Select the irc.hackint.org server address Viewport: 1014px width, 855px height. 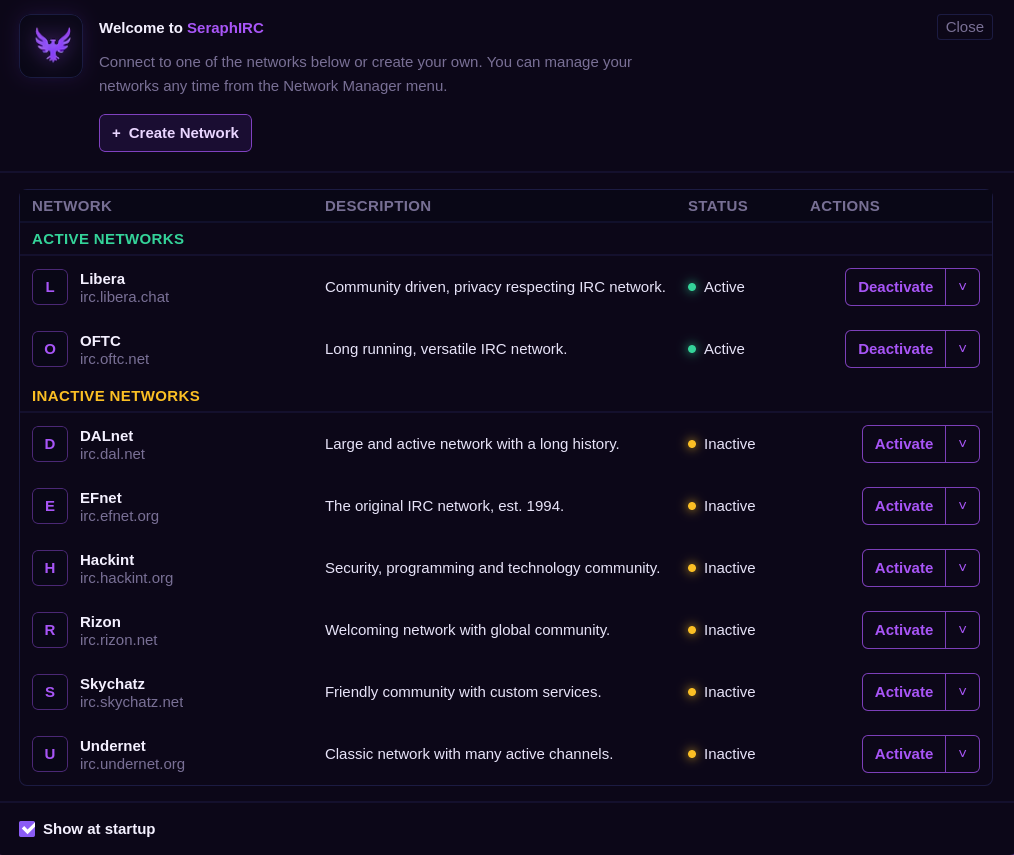click(x=127, y=579)
